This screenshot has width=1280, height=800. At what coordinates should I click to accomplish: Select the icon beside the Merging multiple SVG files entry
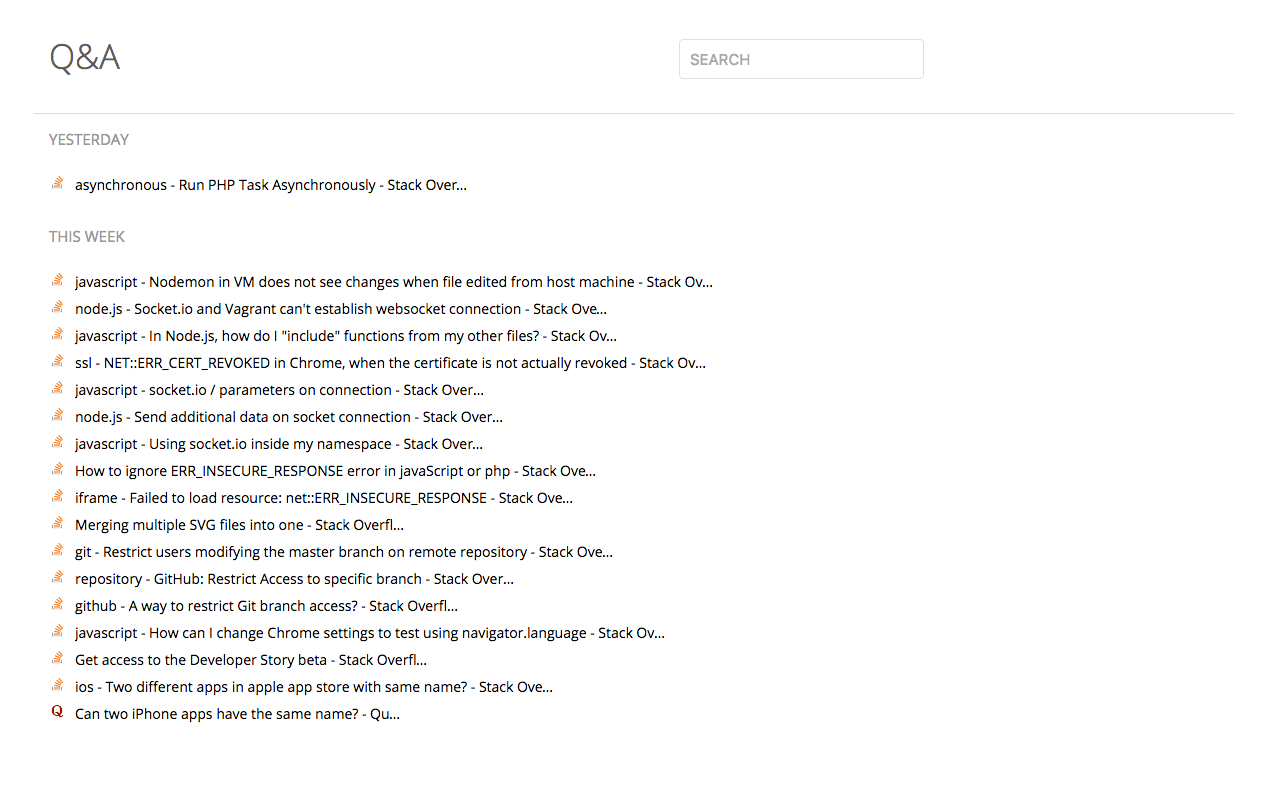(57, 522)
